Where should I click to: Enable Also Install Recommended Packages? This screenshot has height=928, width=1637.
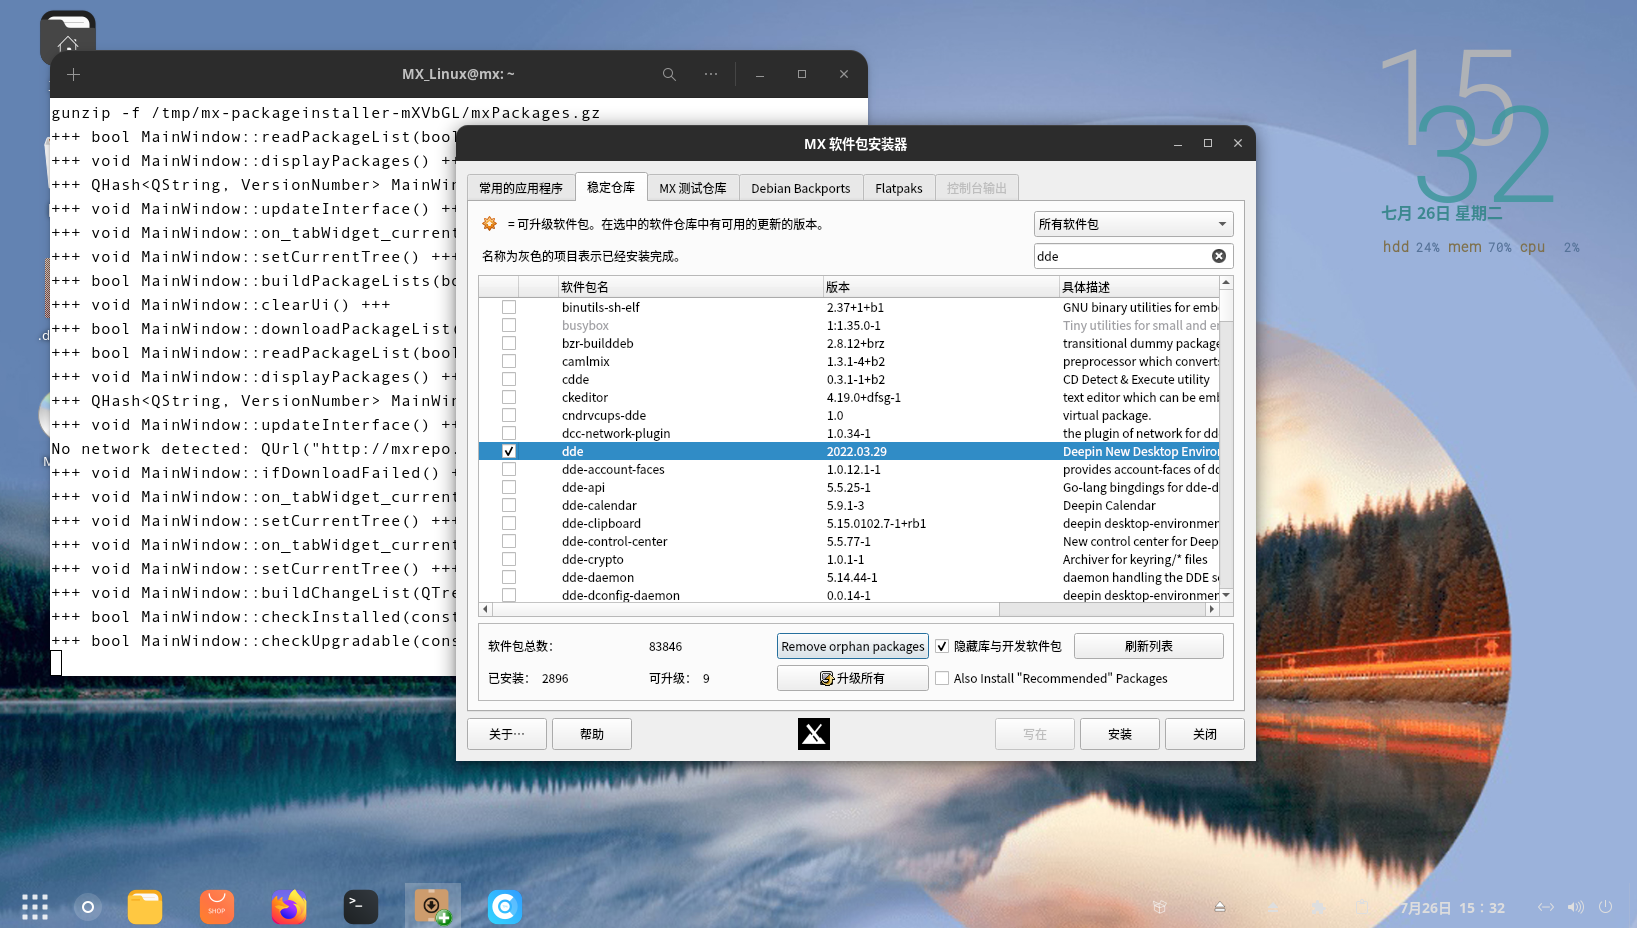coord(942,678)
